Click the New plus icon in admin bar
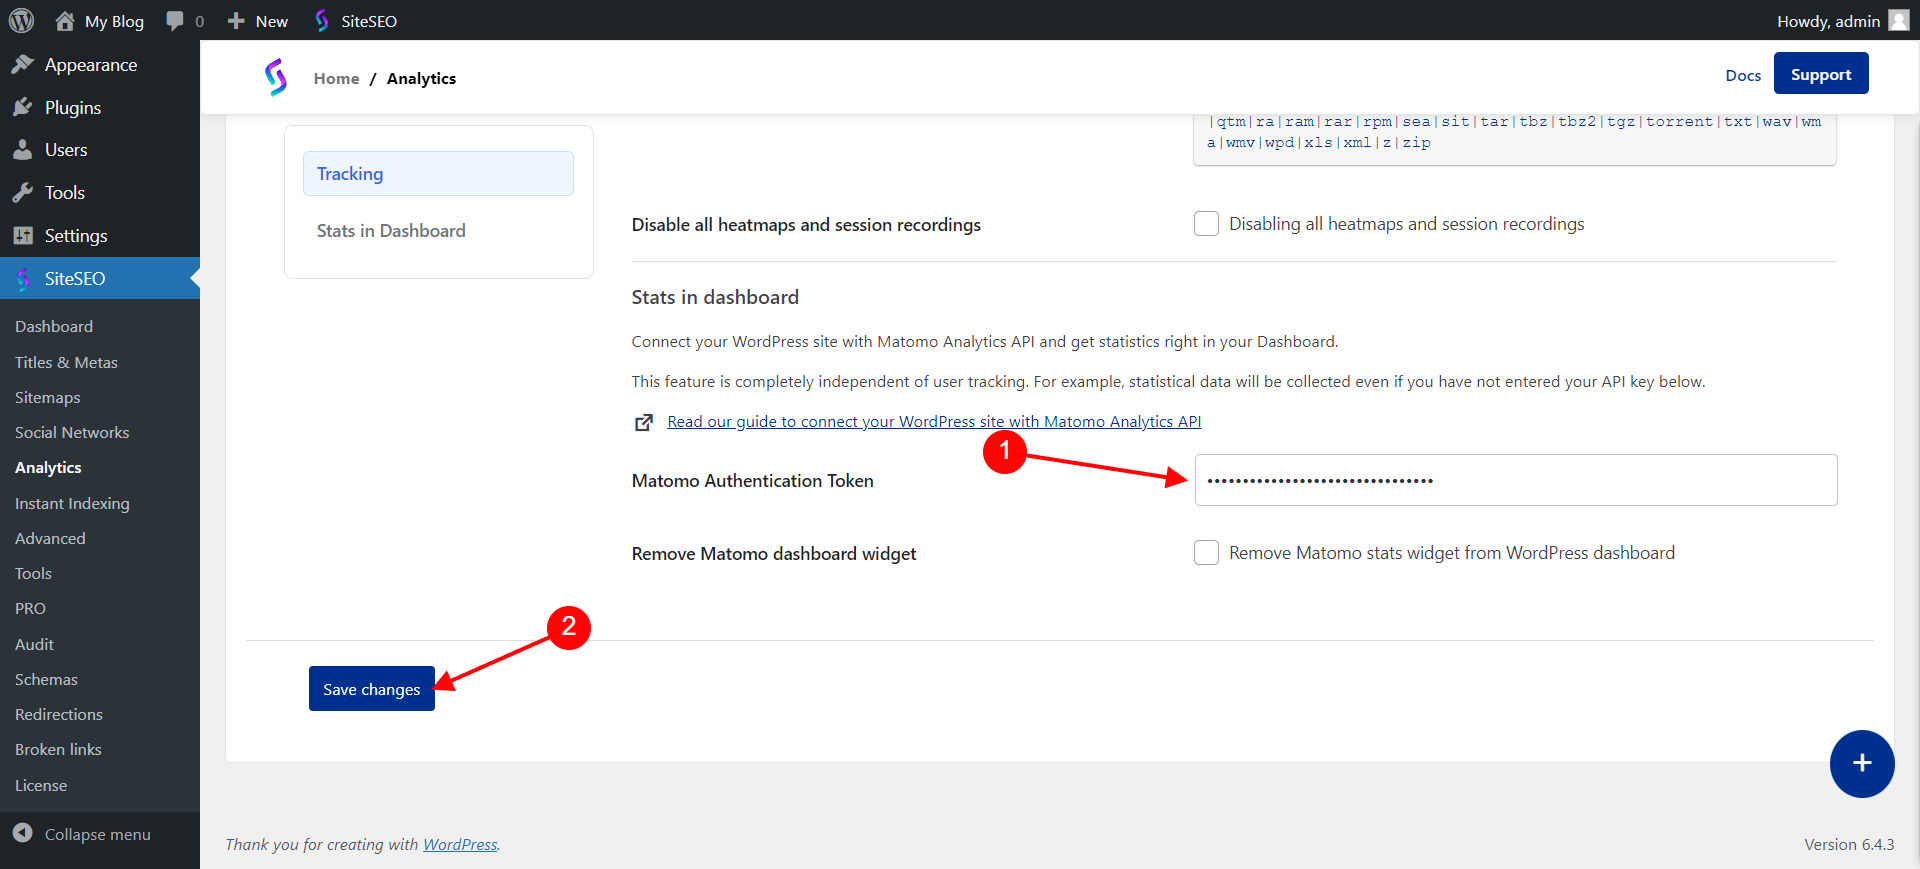 point(236,21)
